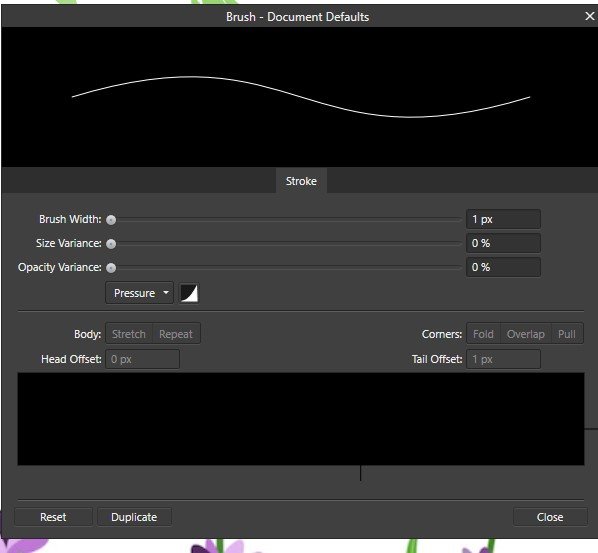
Task: Switch to the Stroke tab
Action: pyautogui.click(x=301, y=181)
